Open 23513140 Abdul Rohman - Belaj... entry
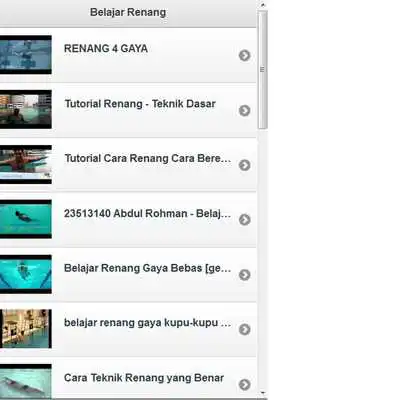The image size is (409, 400). click(x=147, y=213)
